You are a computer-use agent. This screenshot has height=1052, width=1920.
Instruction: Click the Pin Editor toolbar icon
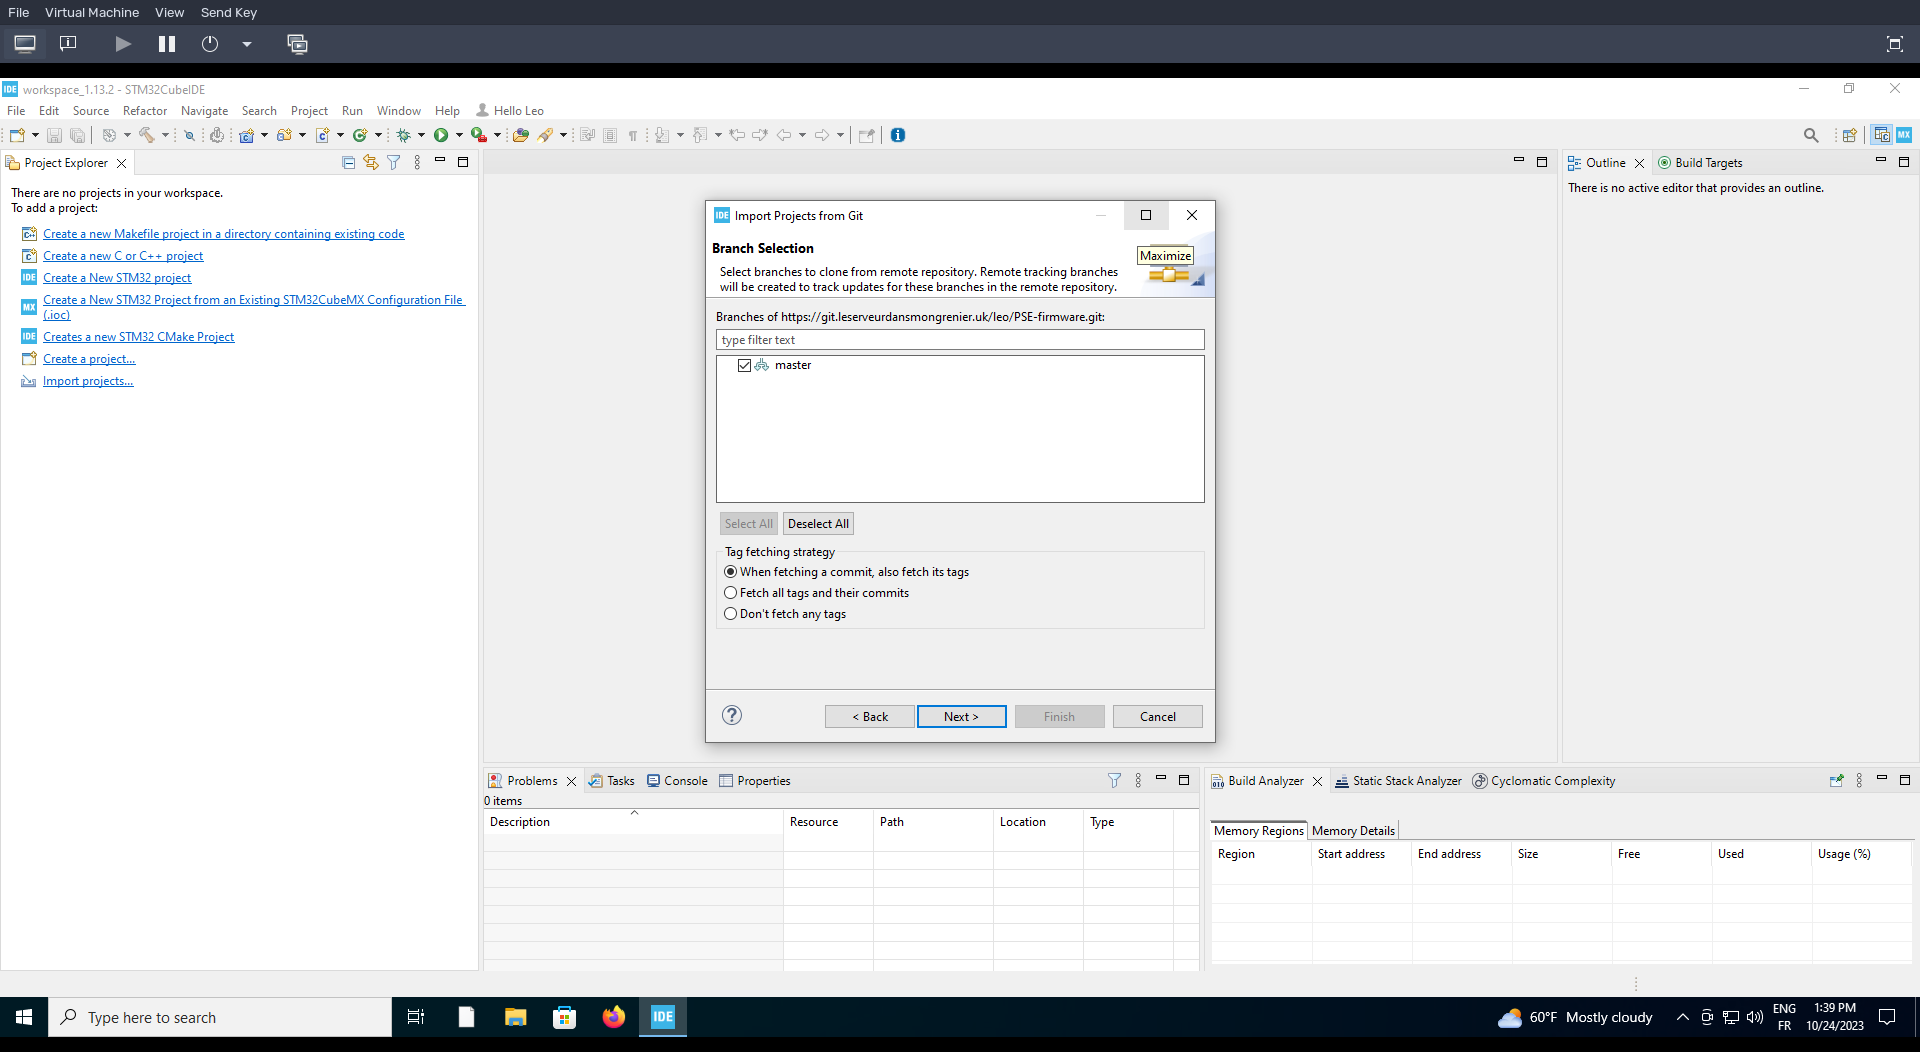866,135
